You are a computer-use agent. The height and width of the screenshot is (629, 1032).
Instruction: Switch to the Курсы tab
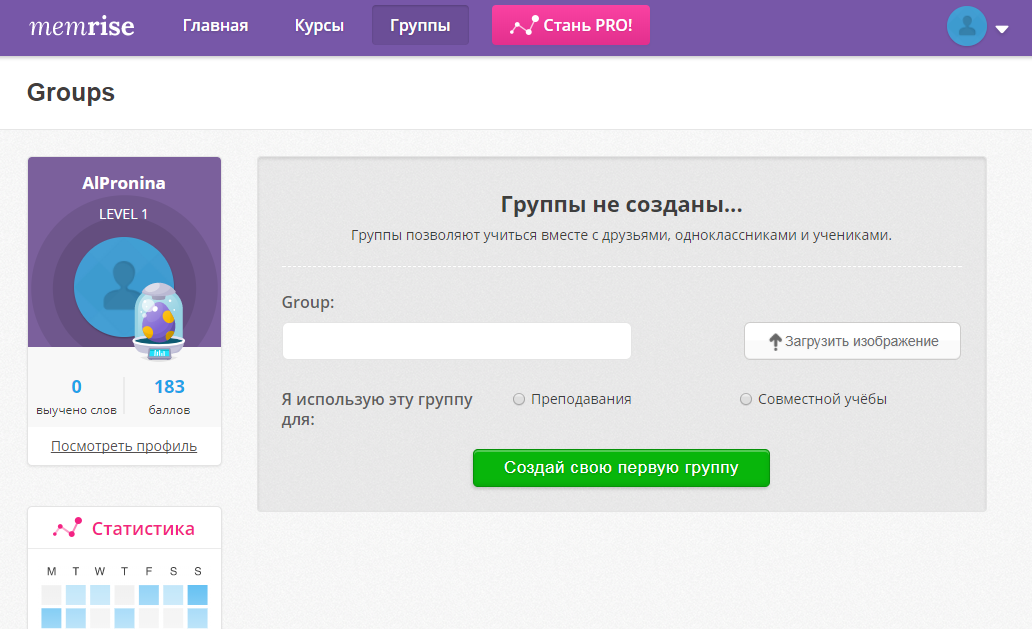pos(319,26)
